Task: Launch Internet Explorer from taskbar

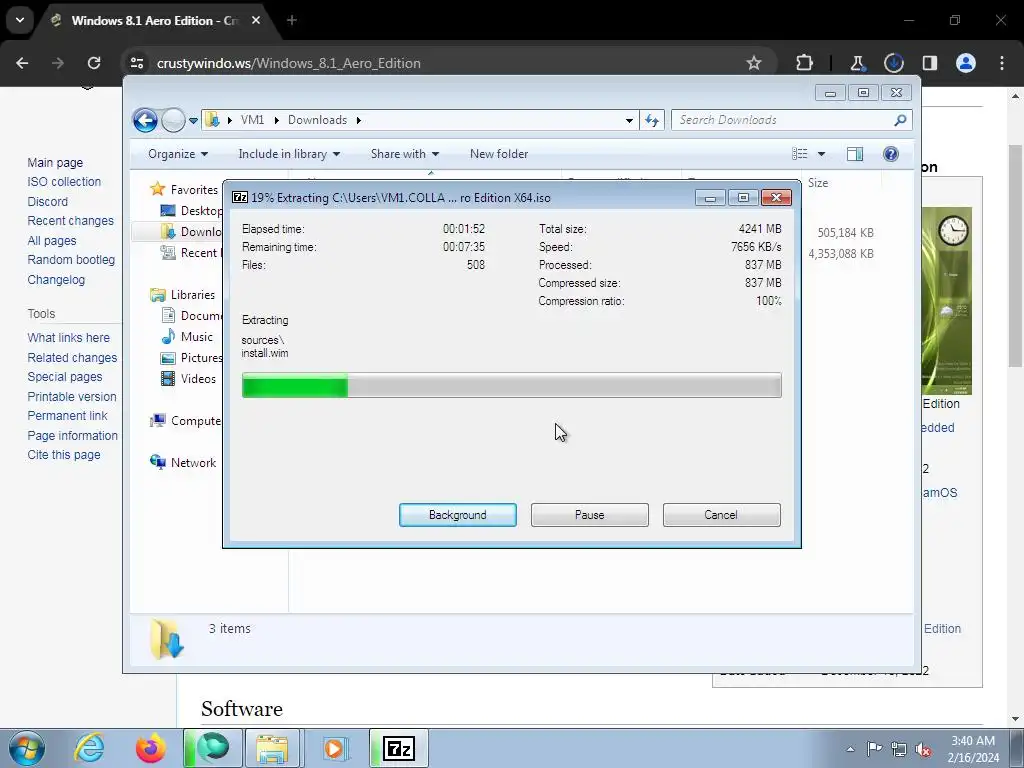Action: point(89,748)
